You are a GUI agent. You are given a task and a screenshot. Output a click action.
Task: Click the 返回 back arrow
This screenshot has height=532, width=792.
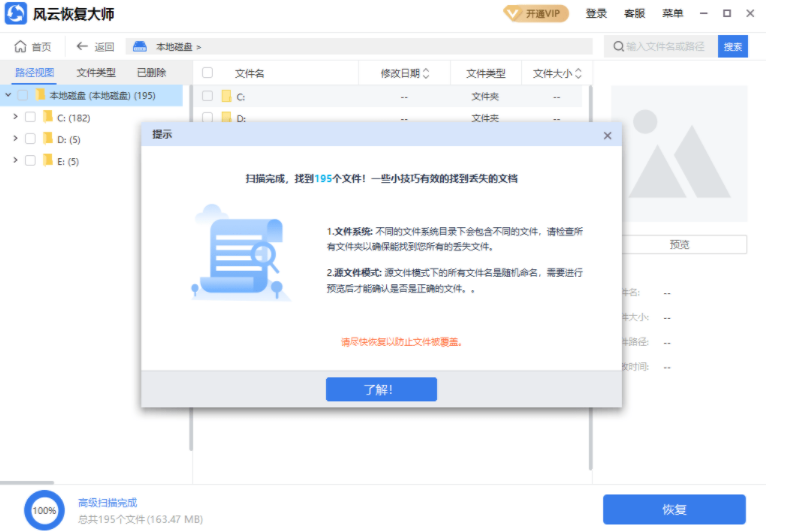[x=82, y=46]
